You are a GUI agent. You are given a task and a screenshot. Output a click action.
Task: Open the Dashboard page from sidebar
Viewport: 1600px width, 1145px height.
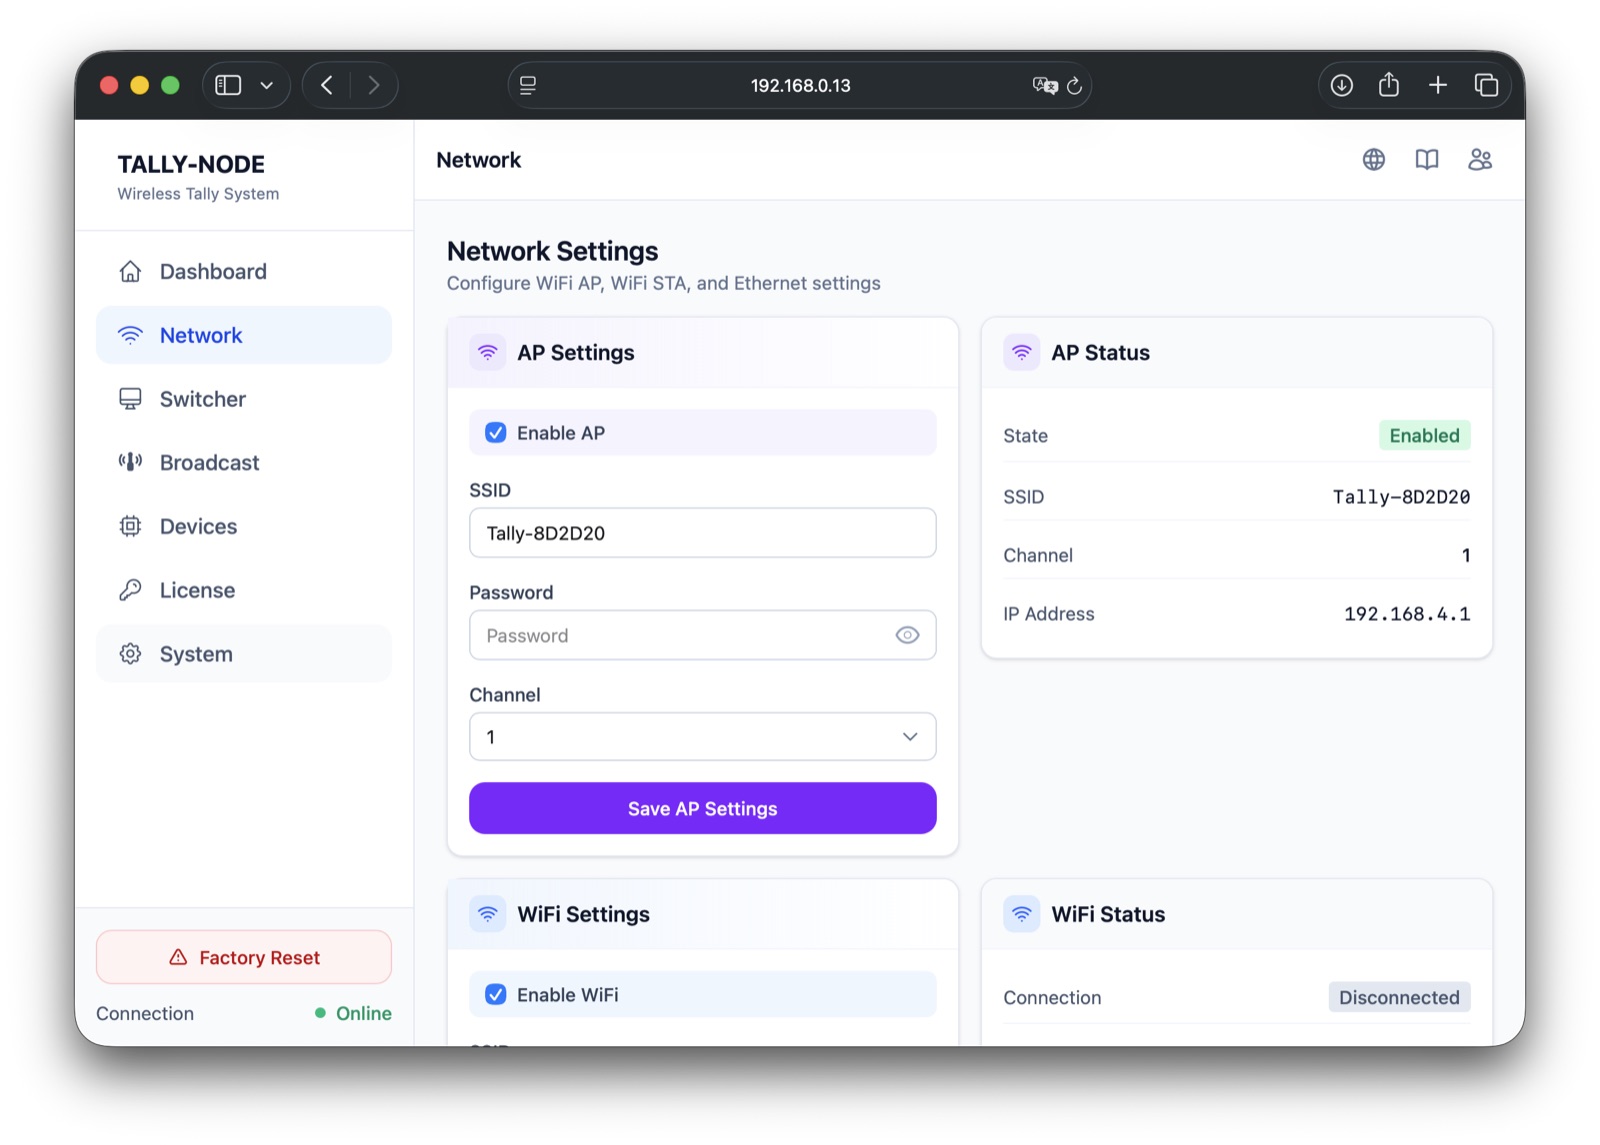[x=243, y=271]
